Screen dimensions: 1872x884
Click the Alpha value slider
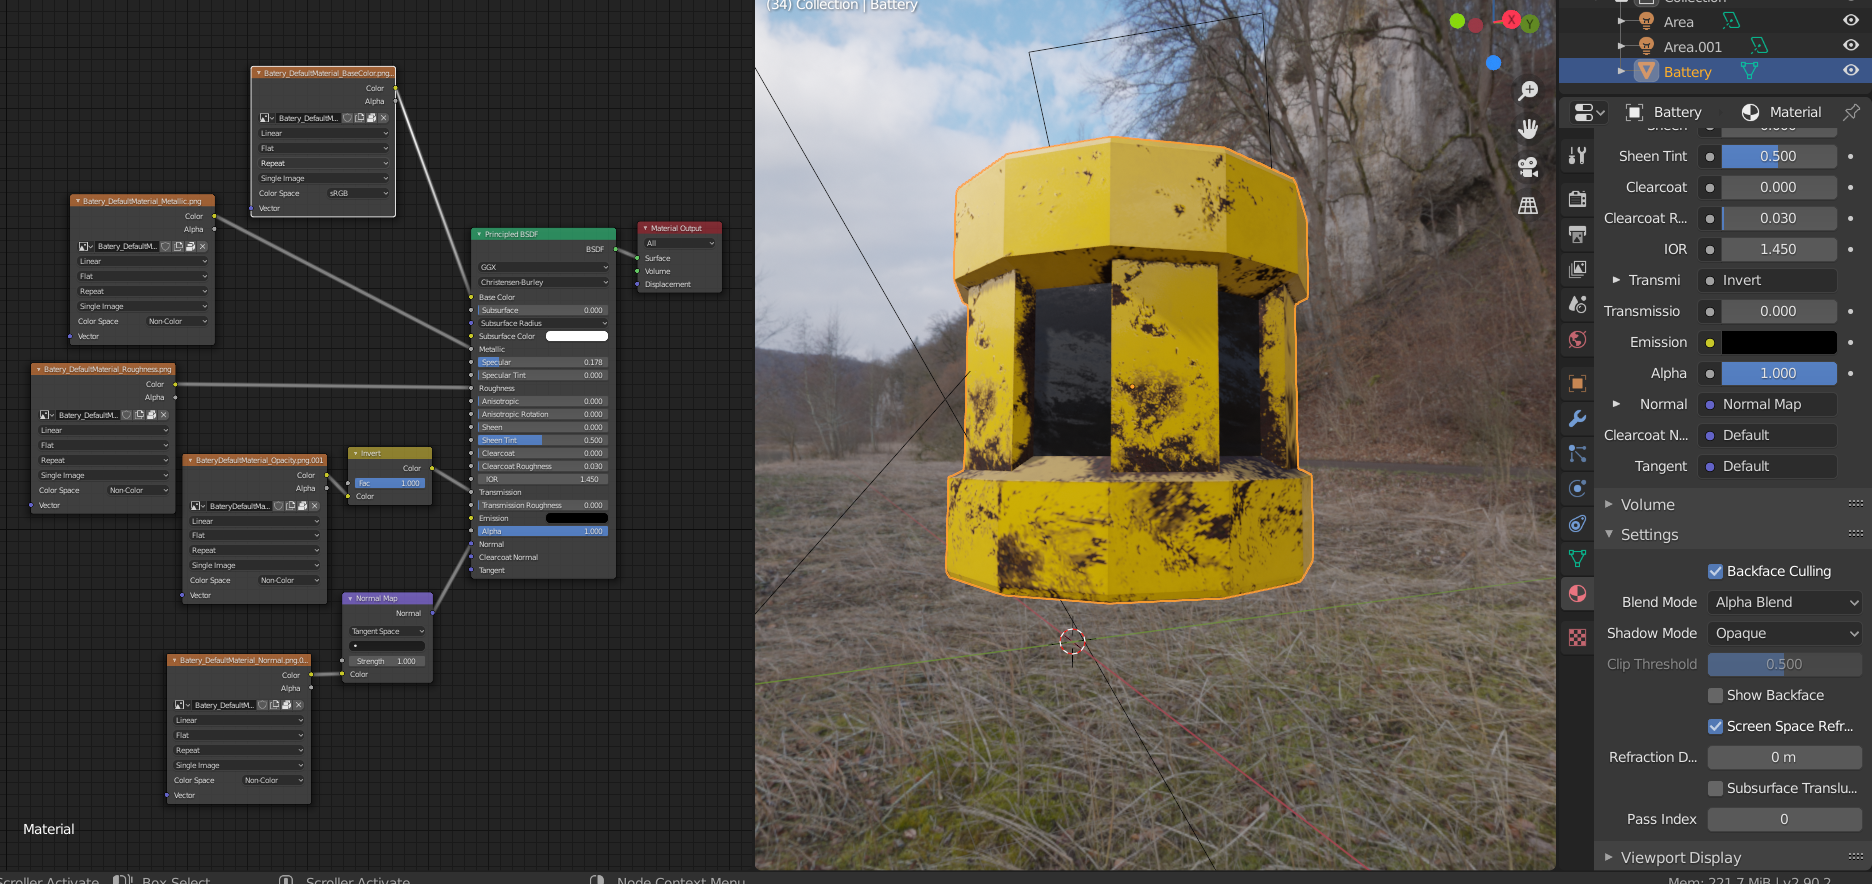pyautogui.click(x=1779, y=373)
